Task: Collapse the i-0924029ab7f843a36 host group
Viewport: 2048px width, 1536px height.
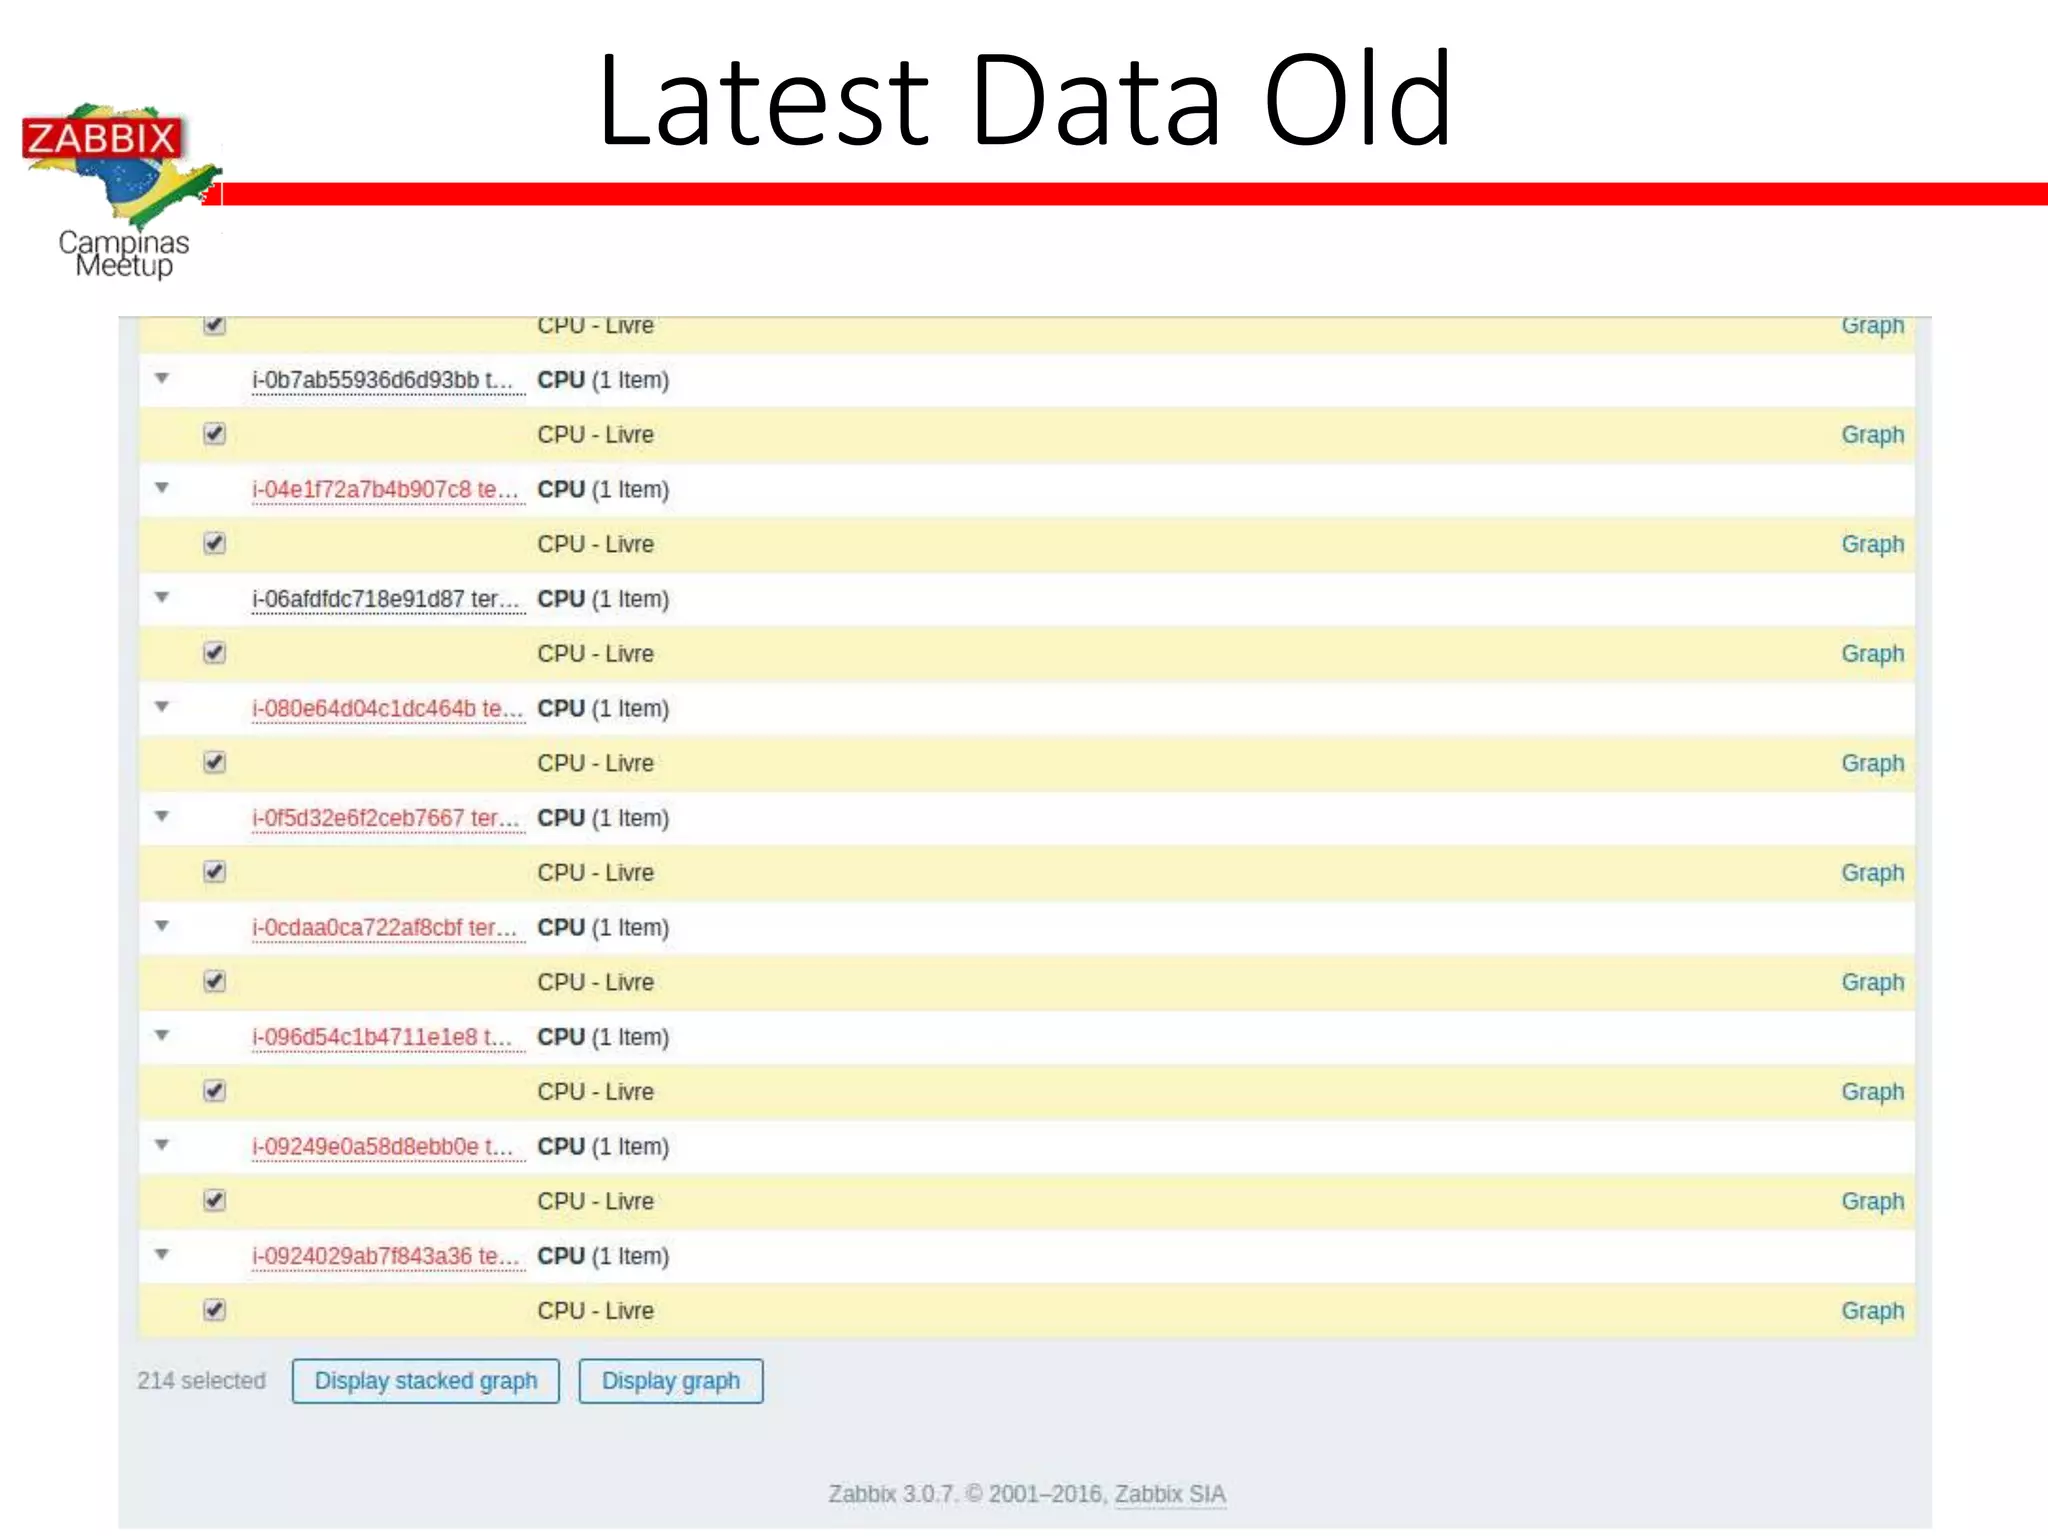Action: (162, 1254)
